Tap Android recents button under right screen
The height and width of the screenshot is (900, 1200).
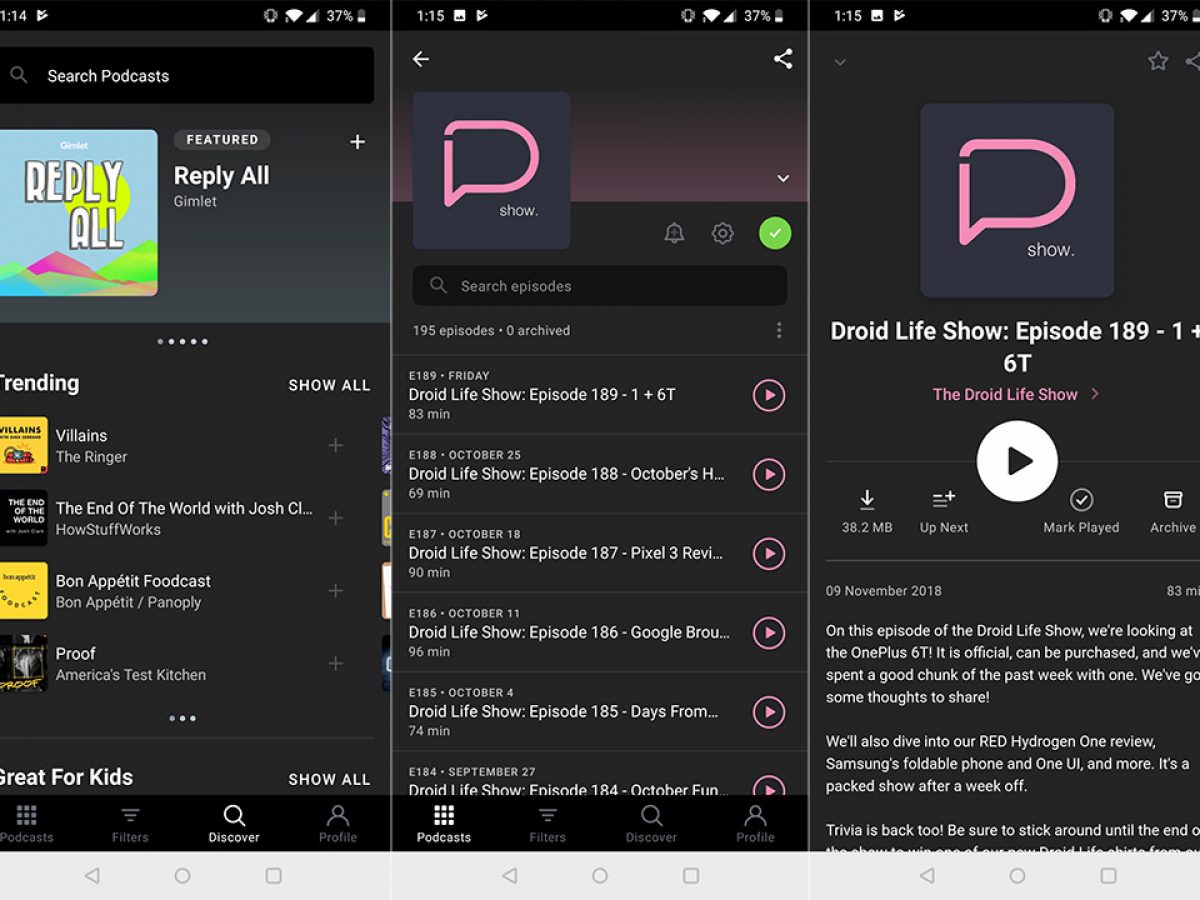1108,875
